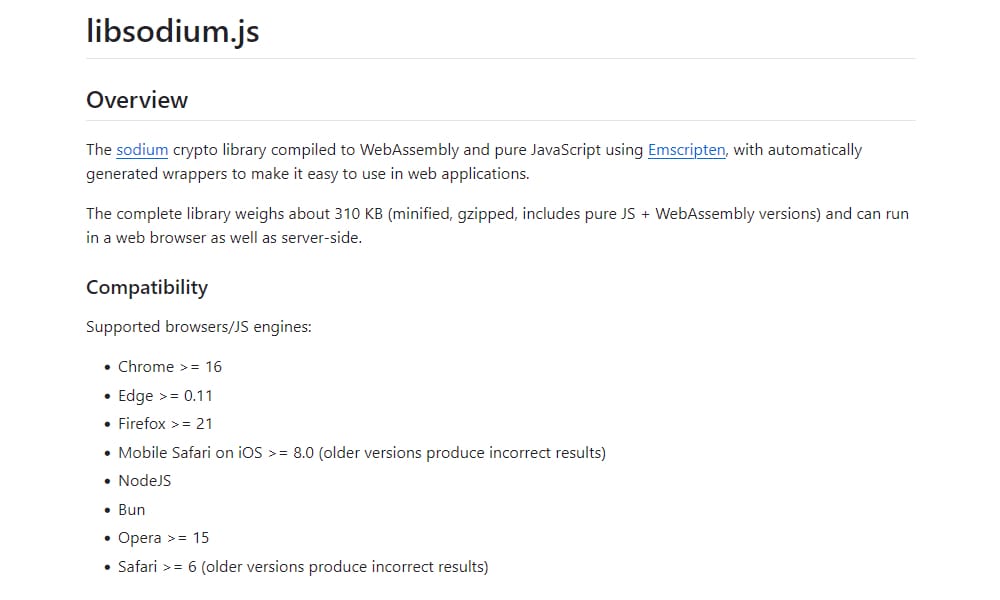
Task: Open the sodium link
Action: pyautogui.click(x=142, y=150)
